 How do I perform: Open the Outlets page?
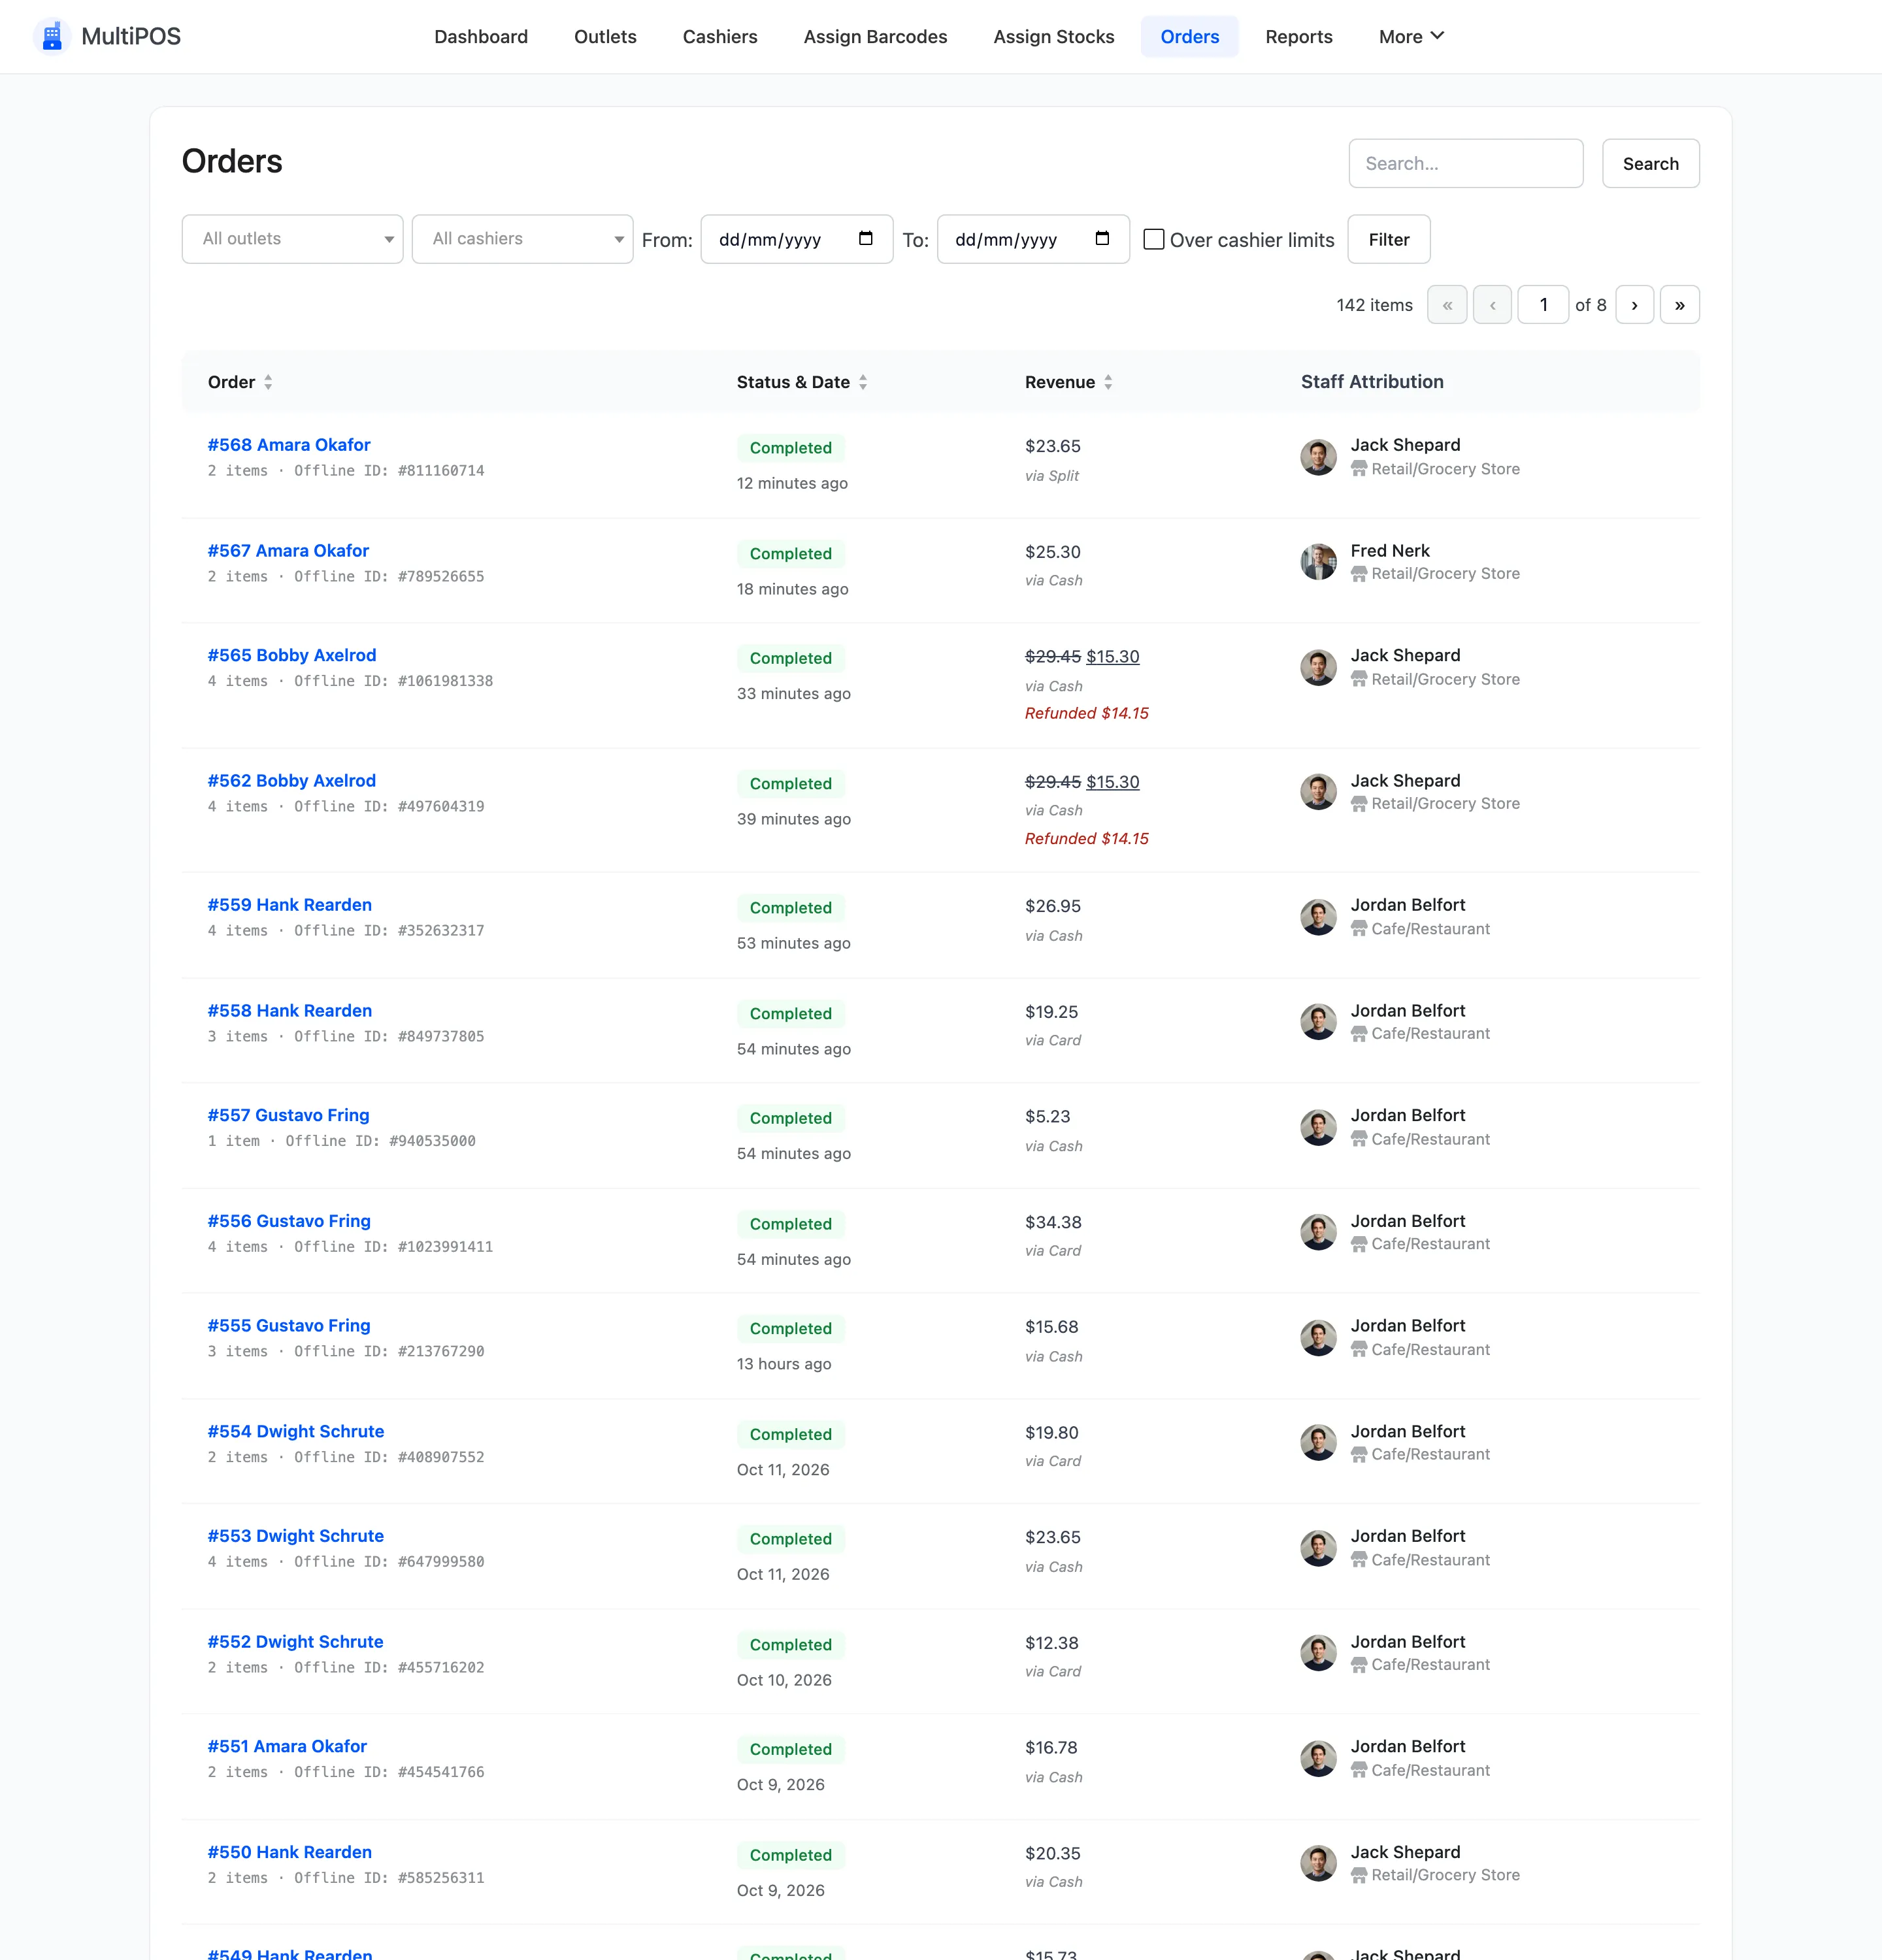[605, 37]
